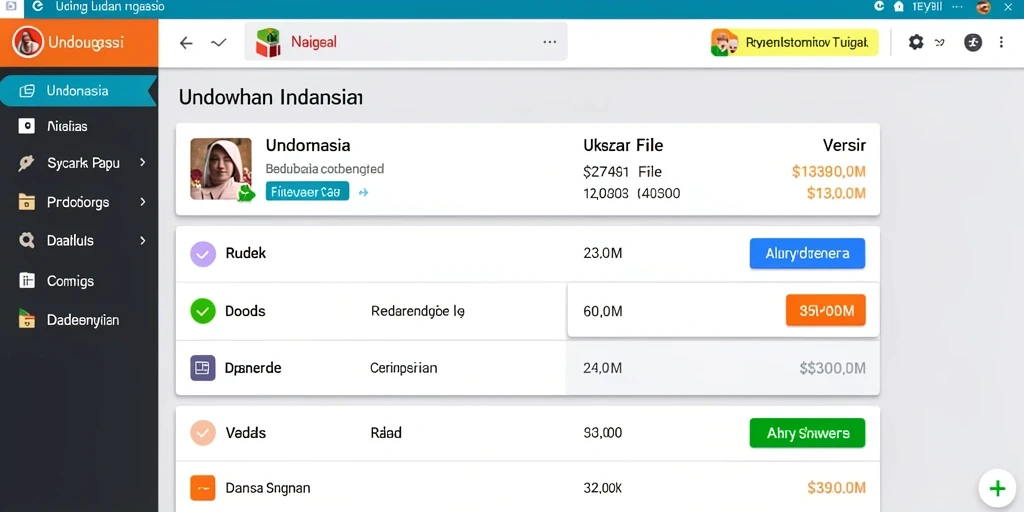Toggle the purple check on Rudek row
1024x512 pixels.
pyautogui.click(x=202, y=253)
